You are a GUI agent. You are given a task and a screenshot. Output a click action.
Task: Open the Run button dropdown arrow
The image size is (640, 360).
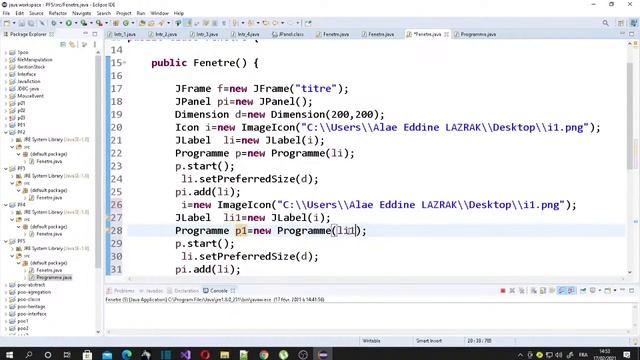click(76, 23)
